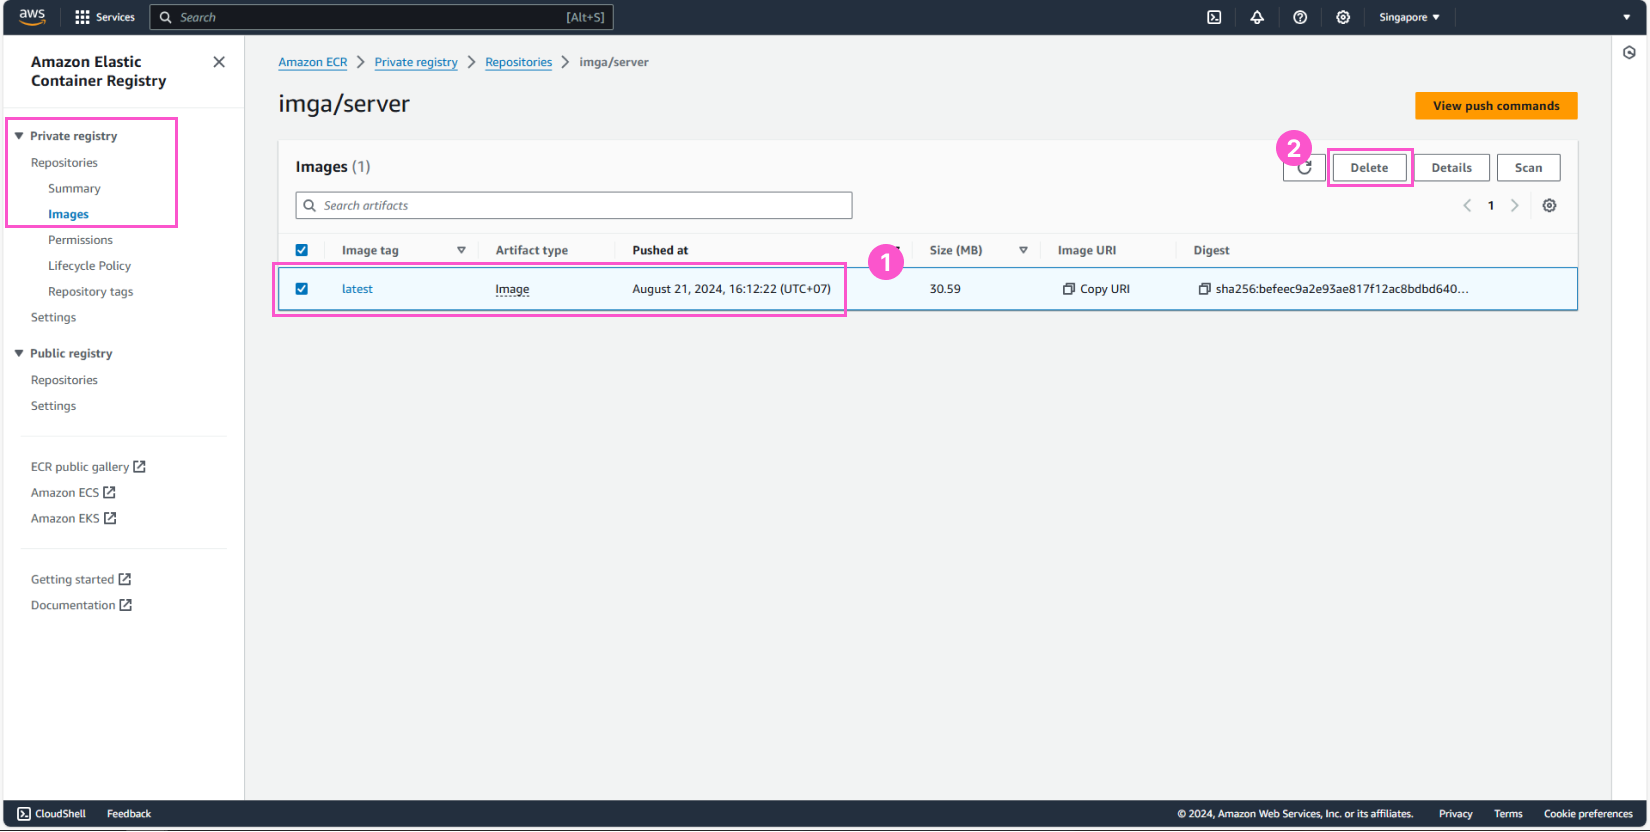Click the Digest column header
Screen dimensions: 1650x832
pyautogui.click(x=1211, y=250)
